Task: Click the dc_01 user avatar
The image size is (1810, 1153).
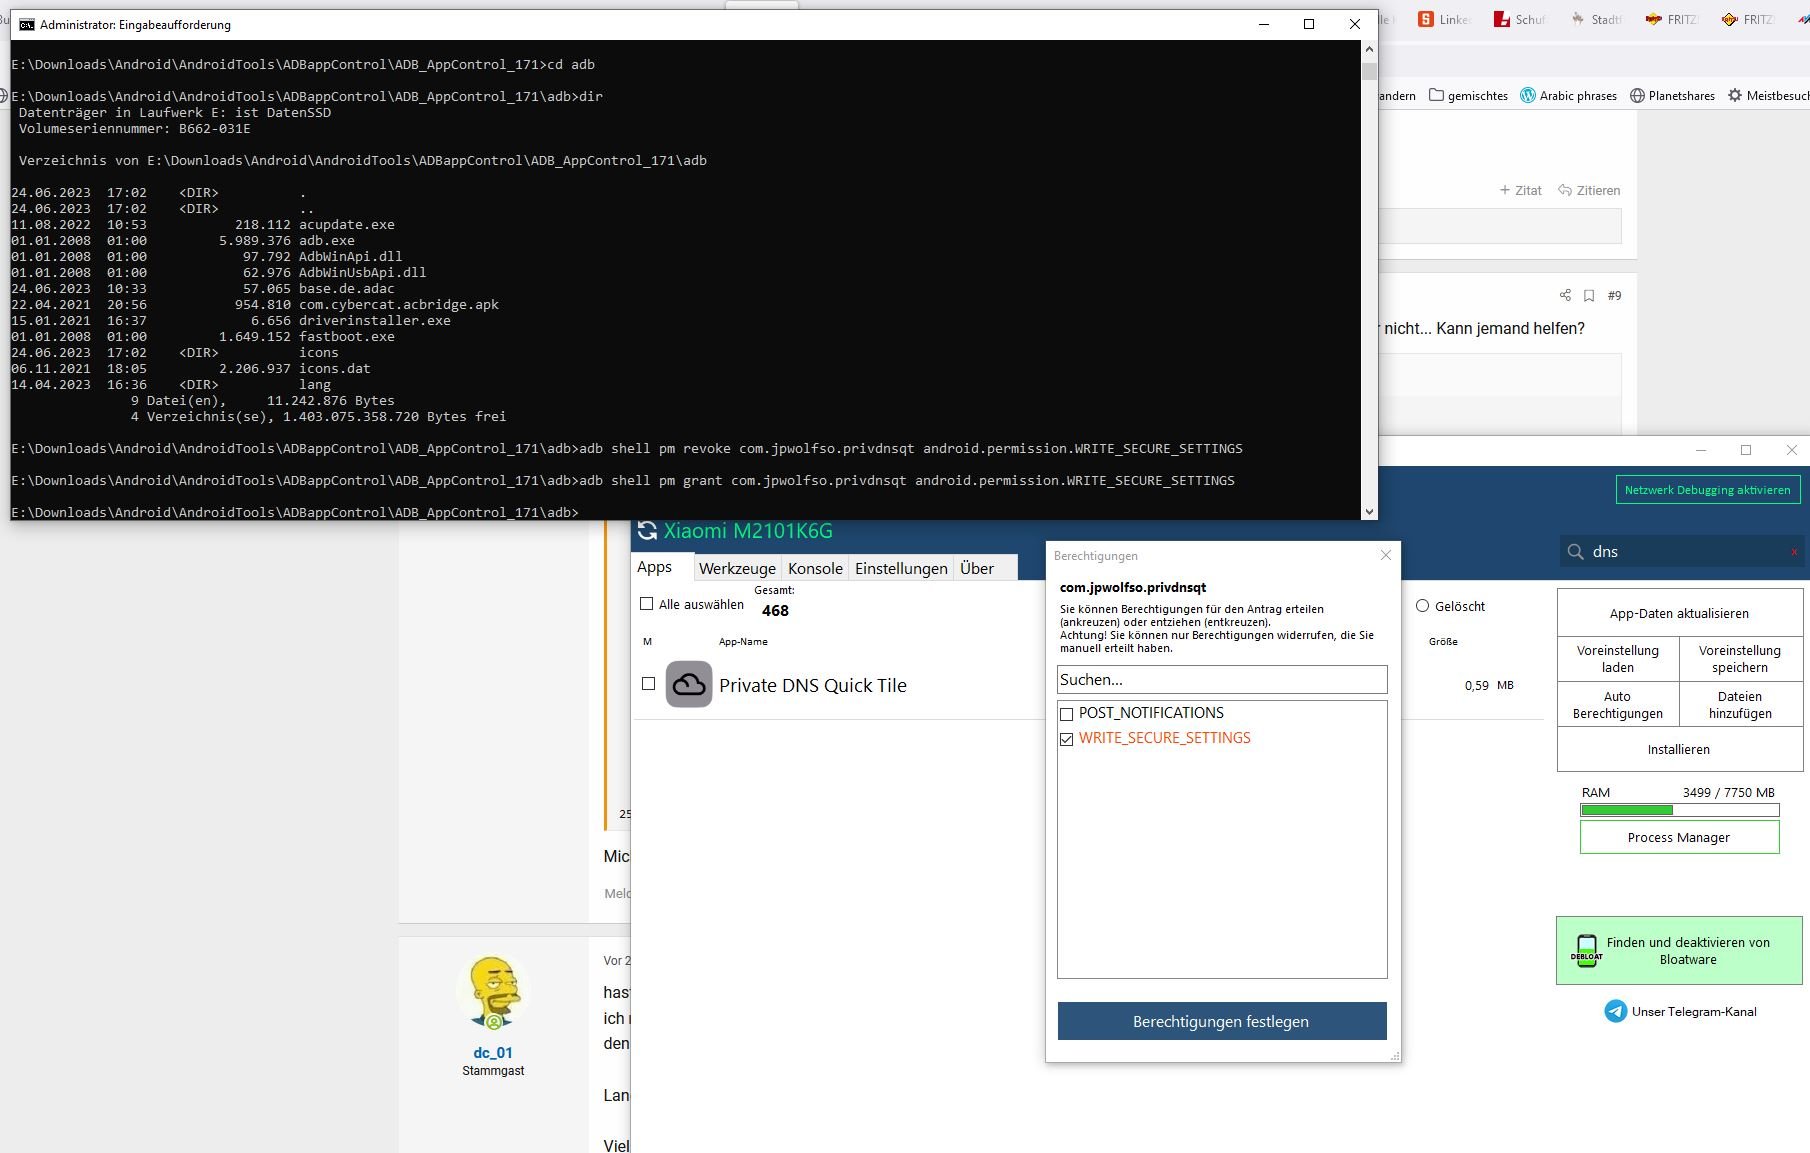Action: tap(493, 992)
